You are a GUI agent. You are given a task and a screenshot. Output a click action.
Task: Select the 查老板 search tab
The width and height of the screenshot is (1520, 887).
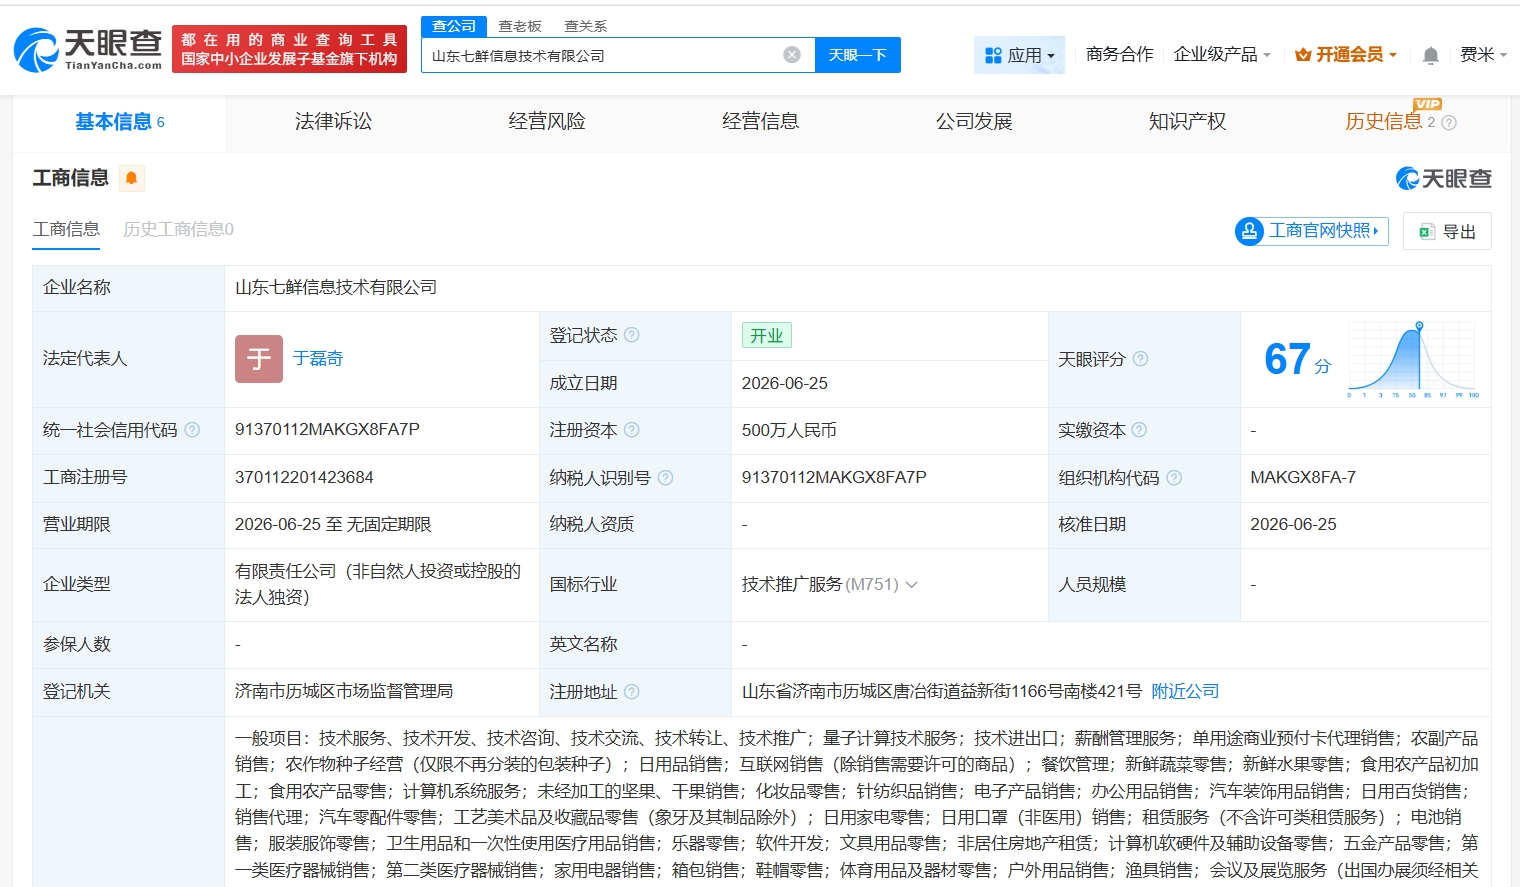pyautogui.click(x=520, y=26)
